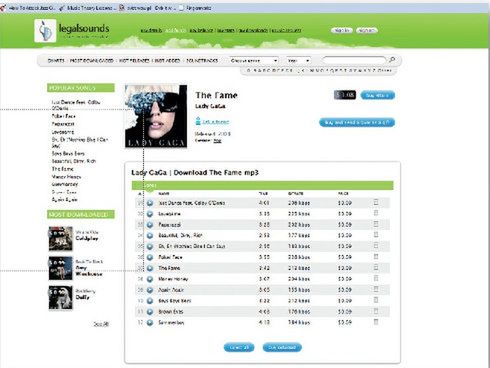Image resolution: width=490 pixels, height=368 pixels.
Task: Open the JUST ADDED menu item
Action: (167, 61)
